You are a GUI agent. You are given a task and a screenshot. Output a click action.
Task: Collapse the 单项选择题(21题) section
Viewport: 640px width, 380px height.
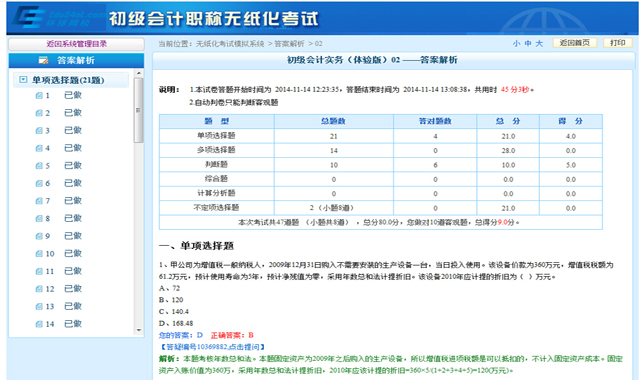click(23, 80)
